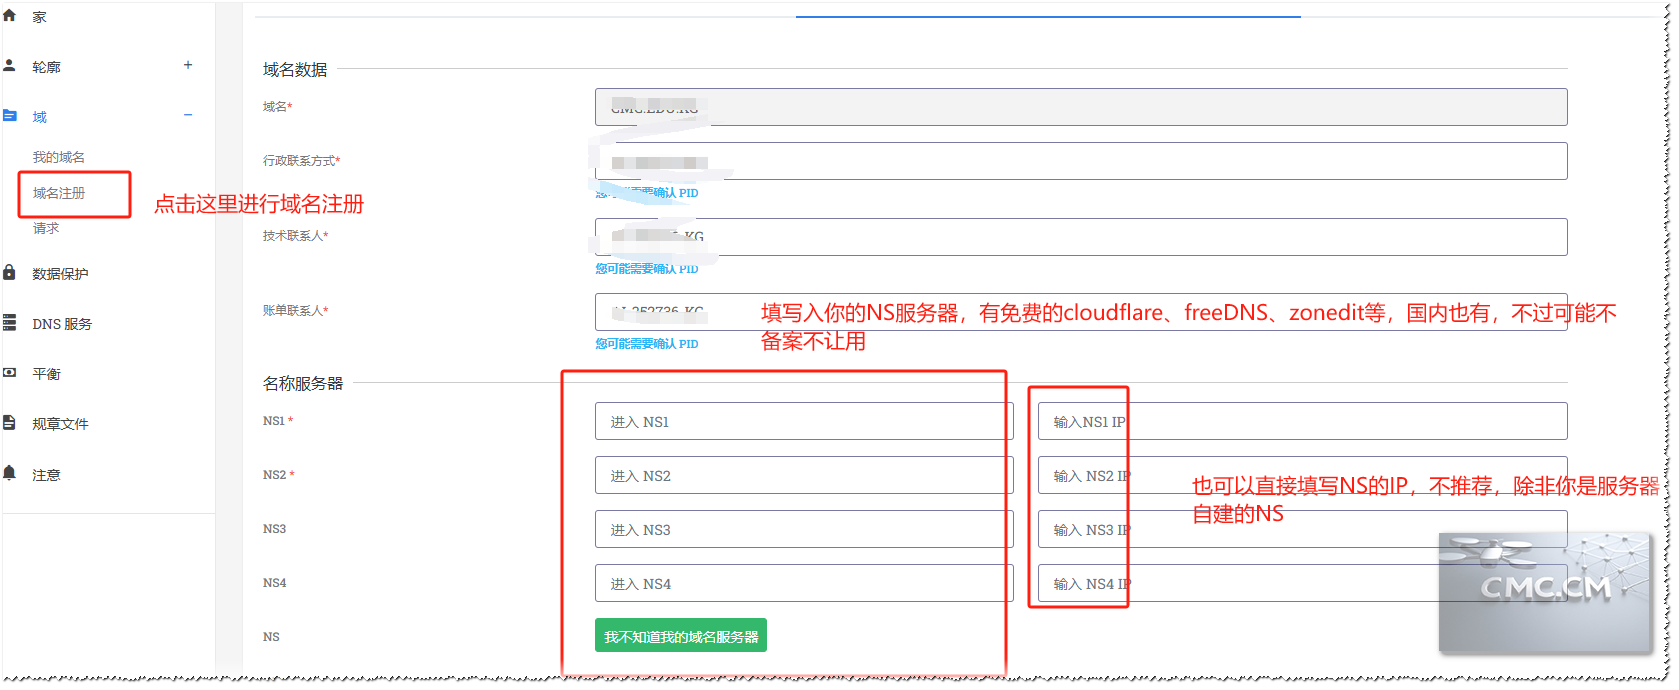Open 我的域名 submenu item
1679x690 pixels.
(x=58, y=157)
